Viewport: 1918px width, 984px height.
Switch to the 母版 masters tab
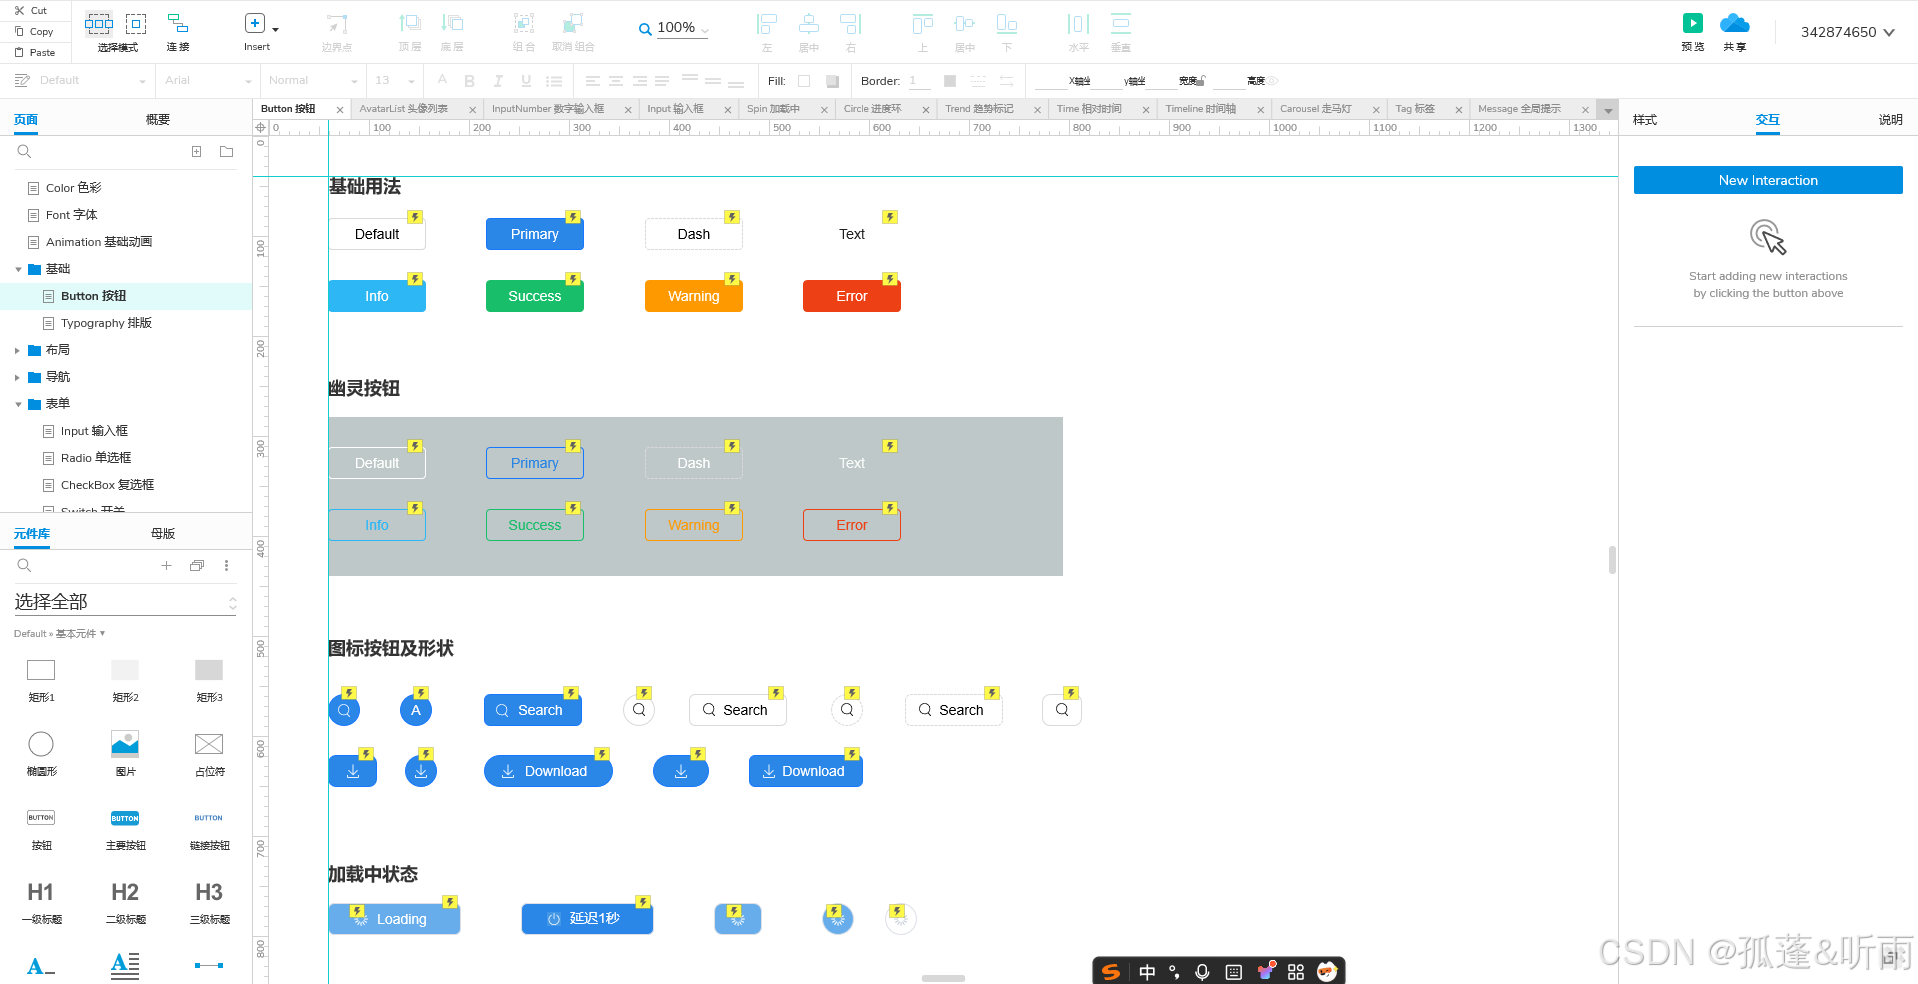[x=163, y=534]
